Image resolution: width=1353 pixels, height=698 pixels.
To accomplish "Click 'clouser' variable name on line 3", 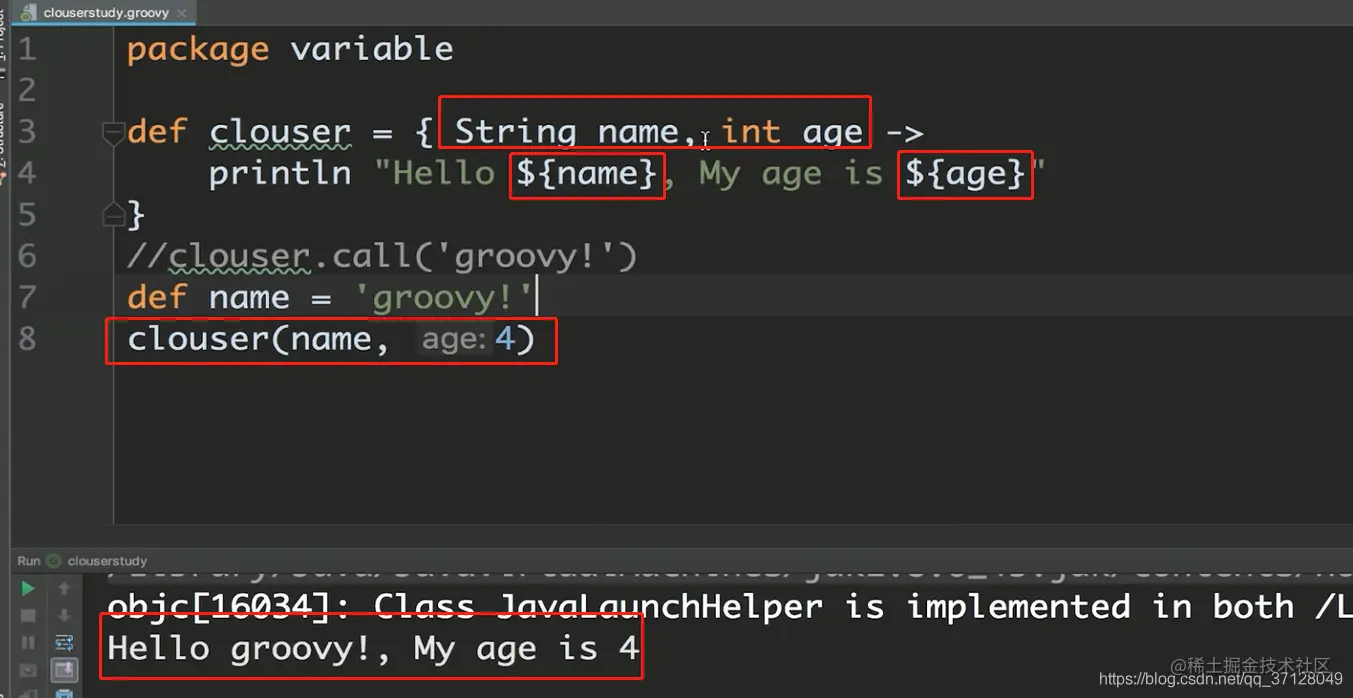I will [280, 132].
